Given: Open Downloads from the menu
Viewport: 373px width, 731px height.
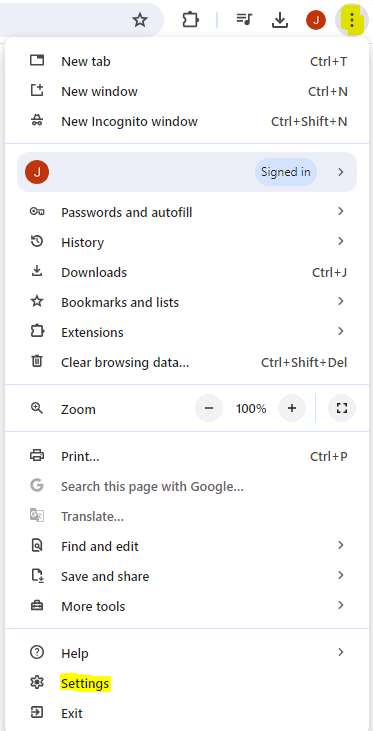Looking at the screenshot, I should tap(186, 272).
